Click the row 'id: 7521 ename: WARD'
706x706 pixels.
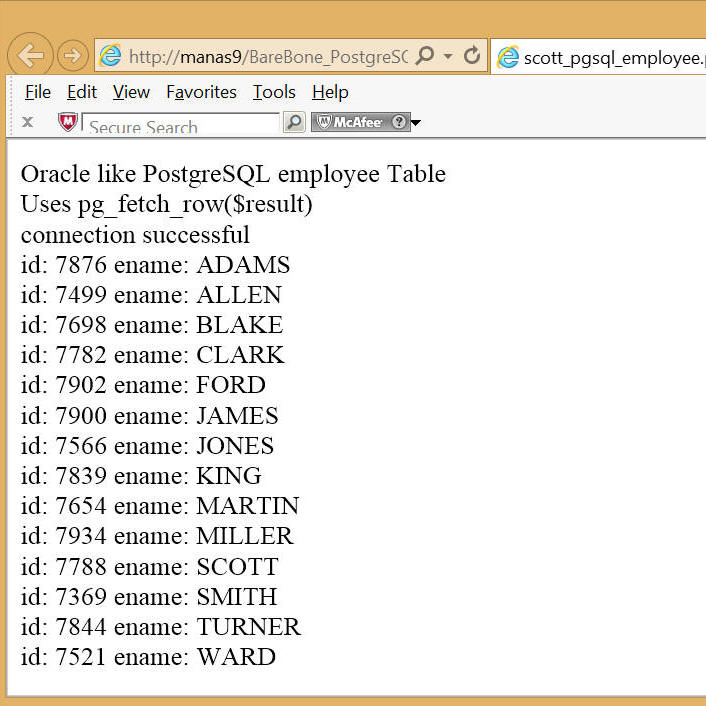(x=148, y=657)
